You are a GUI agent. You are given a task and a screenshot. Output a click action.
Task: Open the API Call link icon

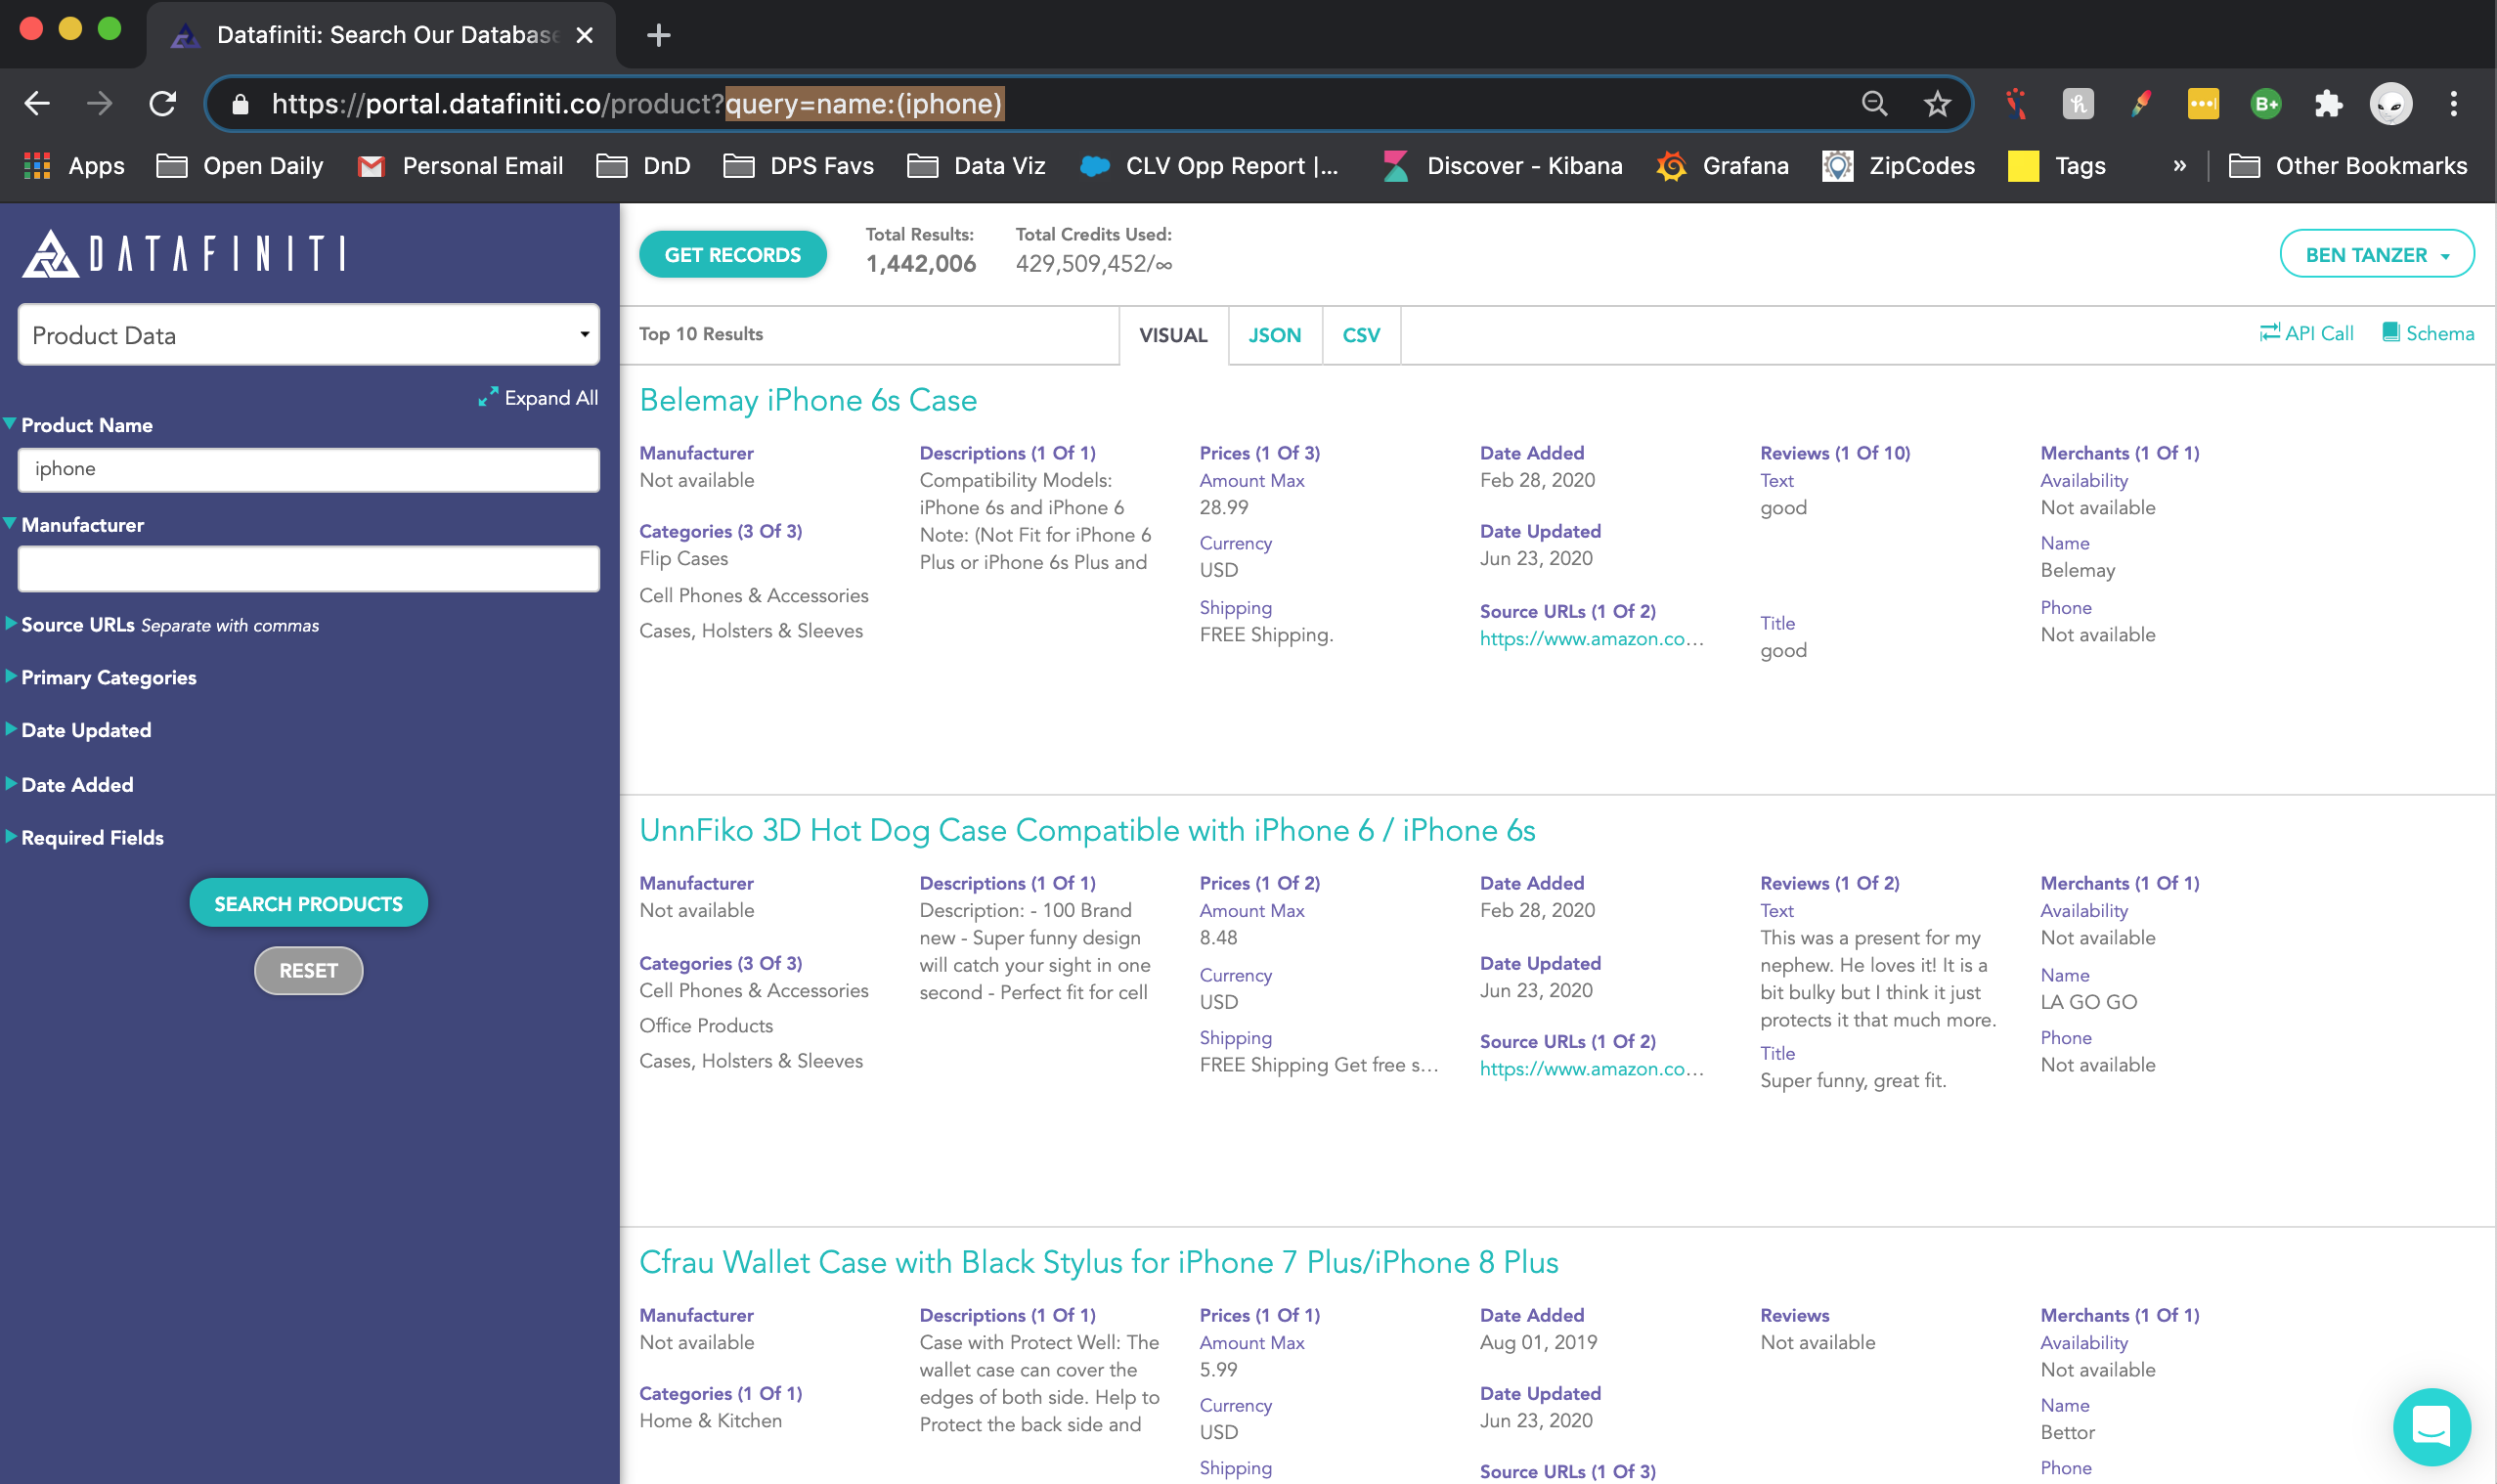[2269, 333]
